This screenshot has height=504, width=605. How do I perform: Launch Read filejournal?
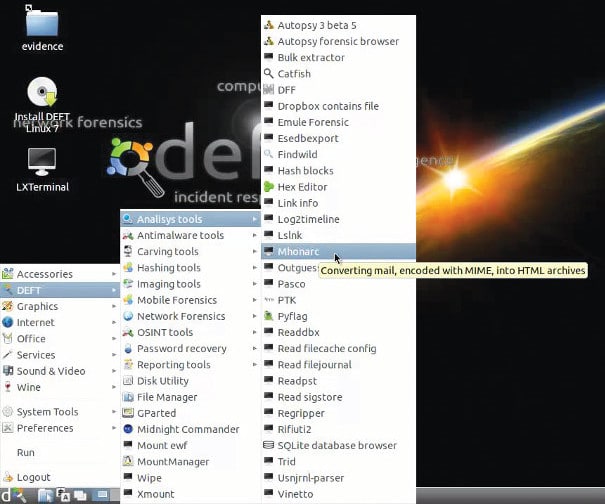339,365
